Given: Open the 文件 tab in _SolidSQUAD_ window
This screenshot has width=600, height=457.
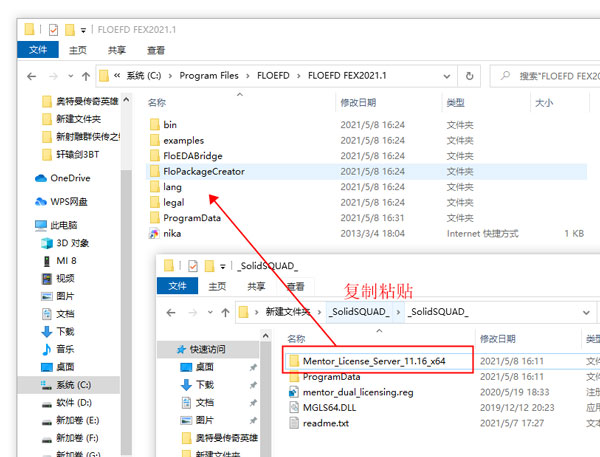Looking at the screenshot, I should [178, 286].
